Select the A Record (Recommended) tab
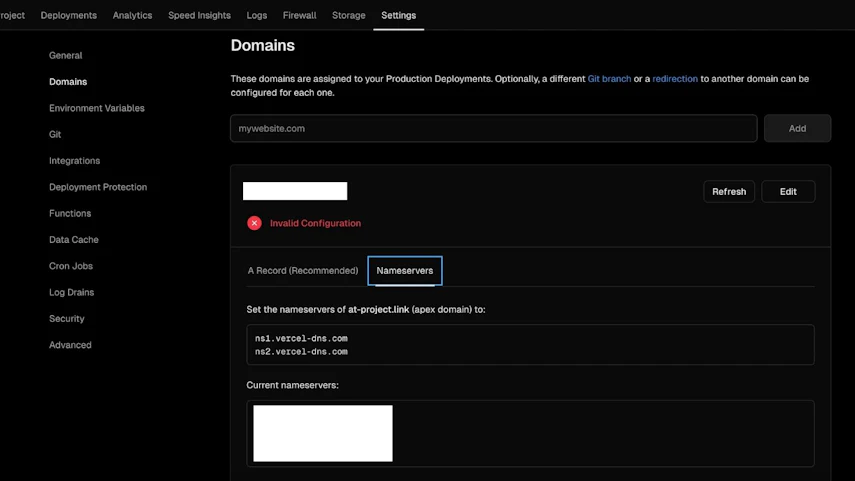 [303, 270]
